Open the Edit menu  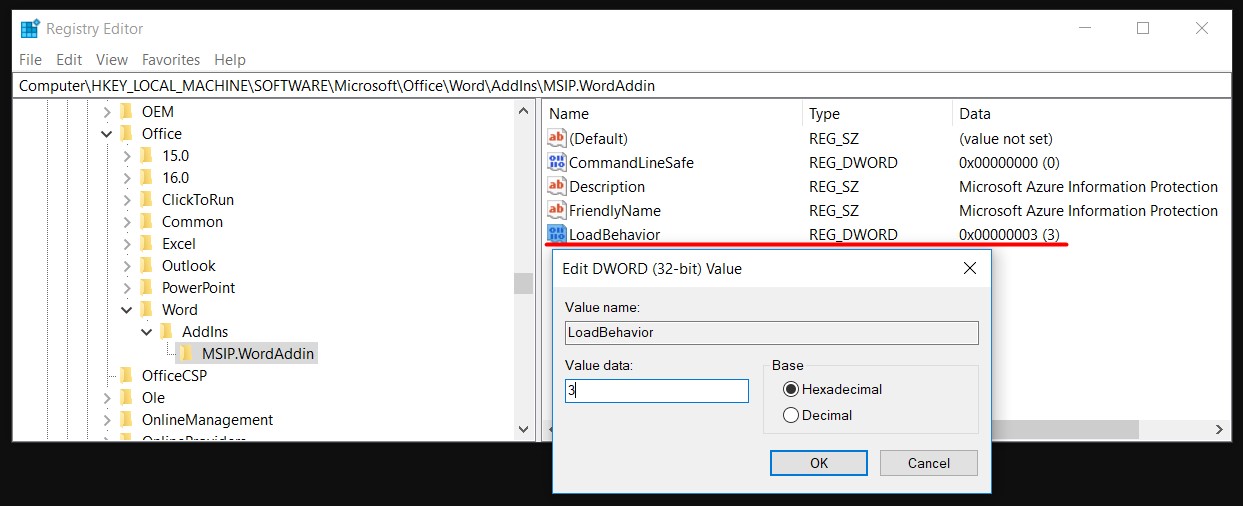(69, 60)
